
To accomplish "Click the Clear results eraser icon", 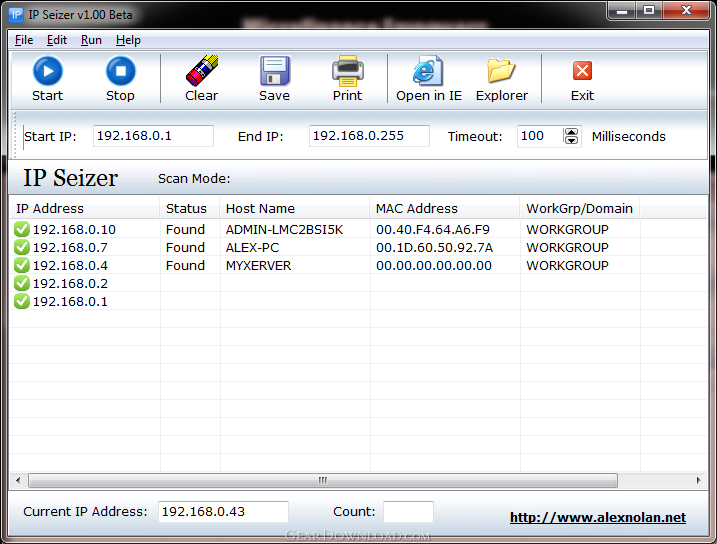I will pos(202,71).
